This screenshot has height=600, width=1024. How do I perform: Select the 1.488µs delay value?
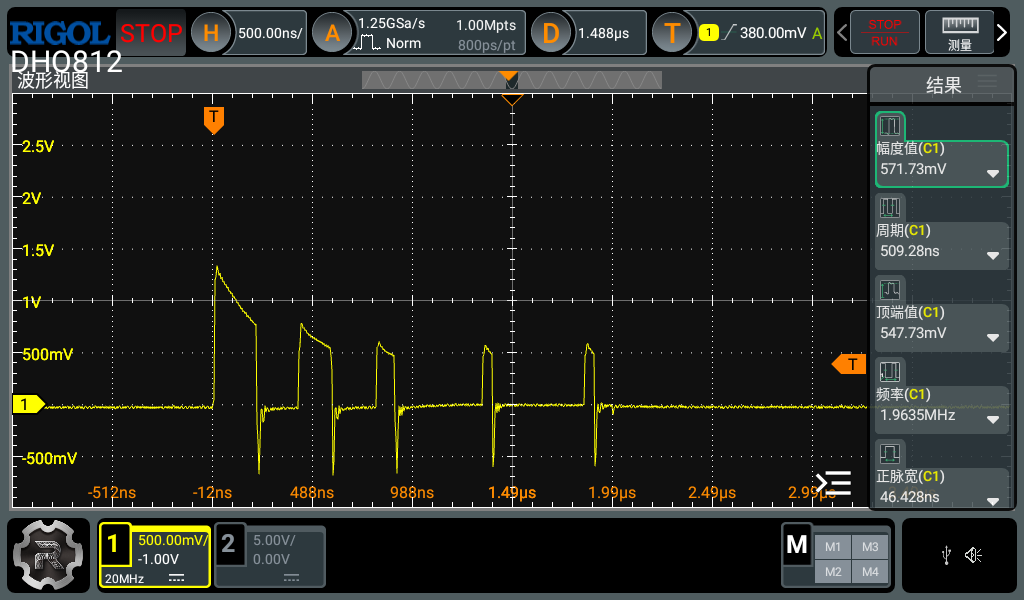coord(604,33)
